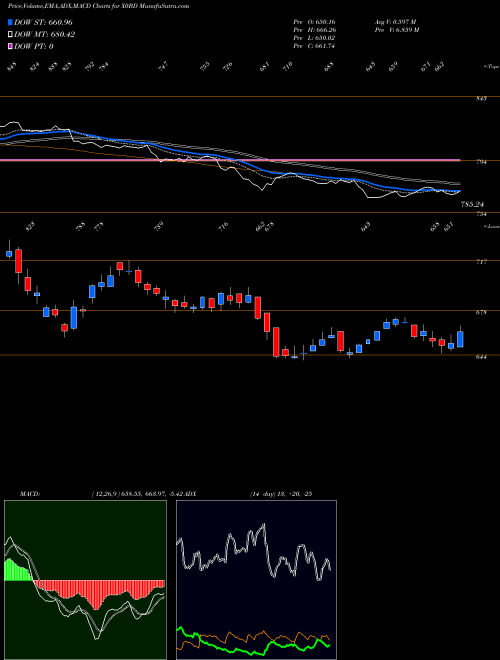Click the white DOW MT legend swatch
Image resolution: width=500 pixels, height=660 pixels.
[x=10, y=34]
